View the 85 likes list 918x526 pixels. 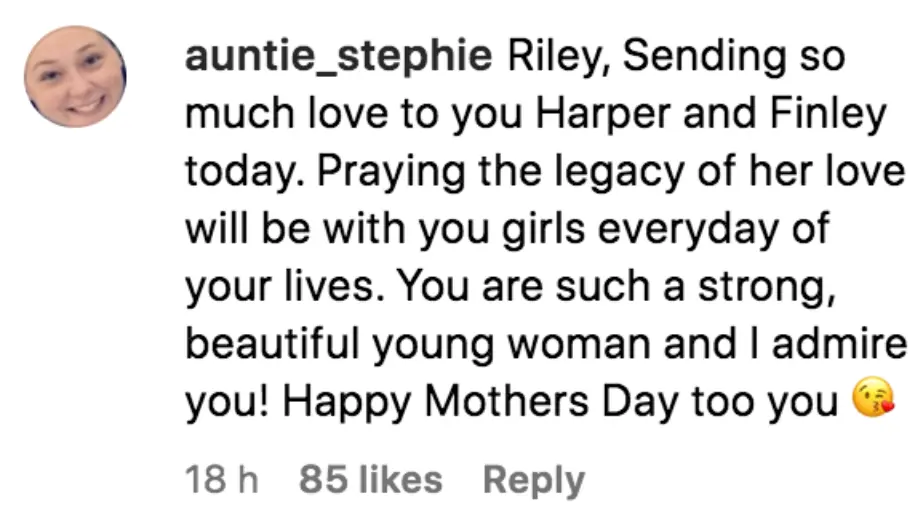[x=370, y=480]
